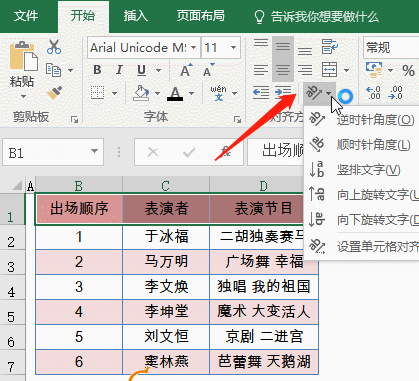Image resolution: width=419 pixels, height=381 pixels.
Task: Click the wén phonetic guide icon
Action: (218, 93)
